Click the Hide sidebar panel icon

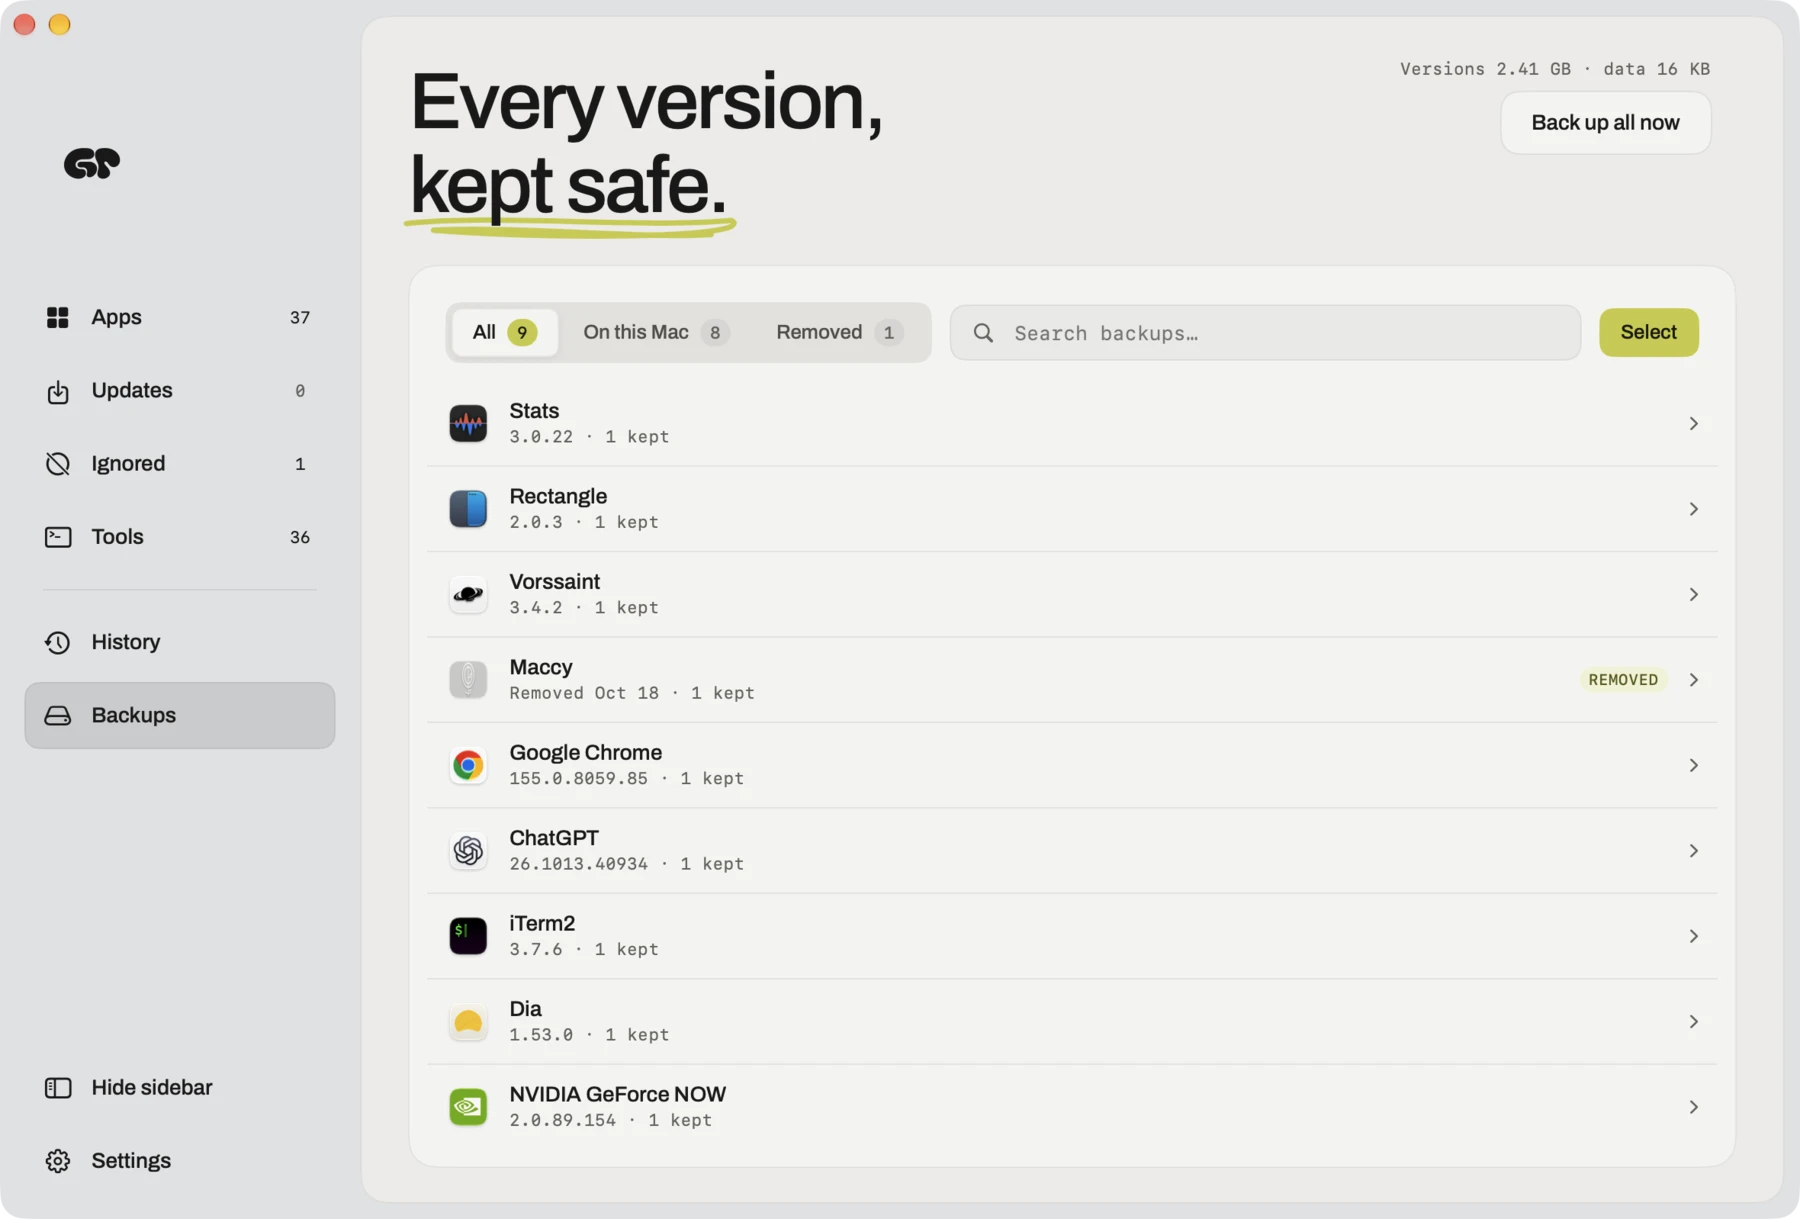[58, 1087]
